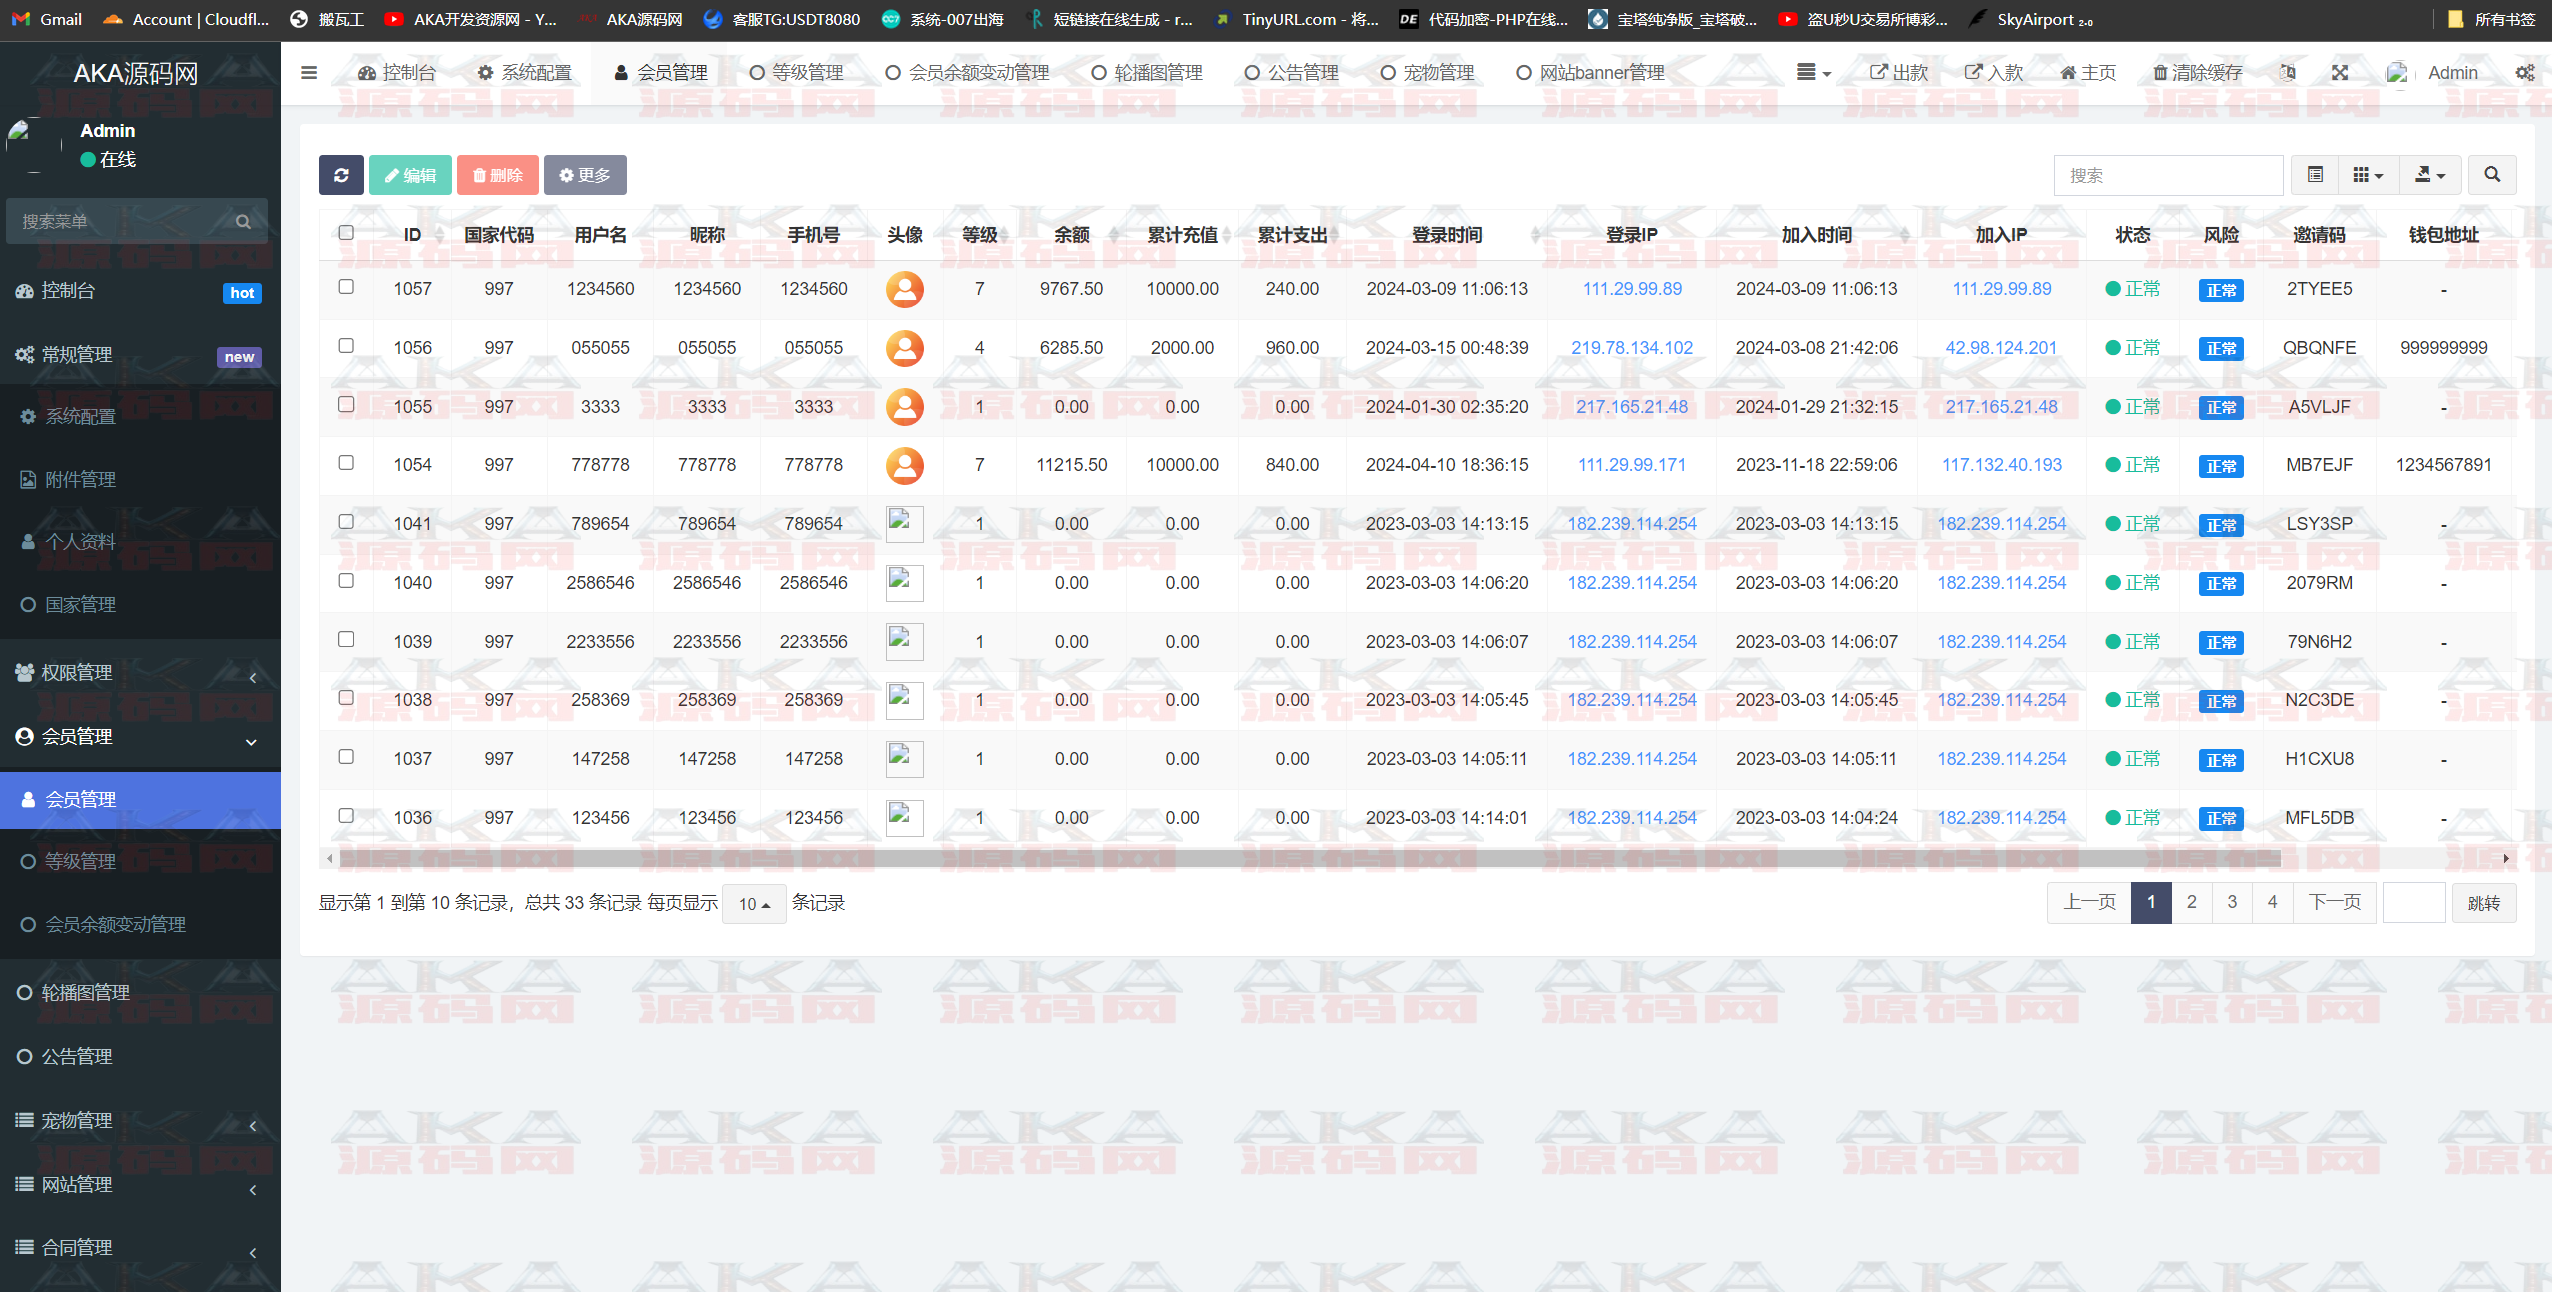Open the rows-per-page 10 dropdown
Image resolution: width=2552 pixels, height=1292 pixels.
(754, 904)
